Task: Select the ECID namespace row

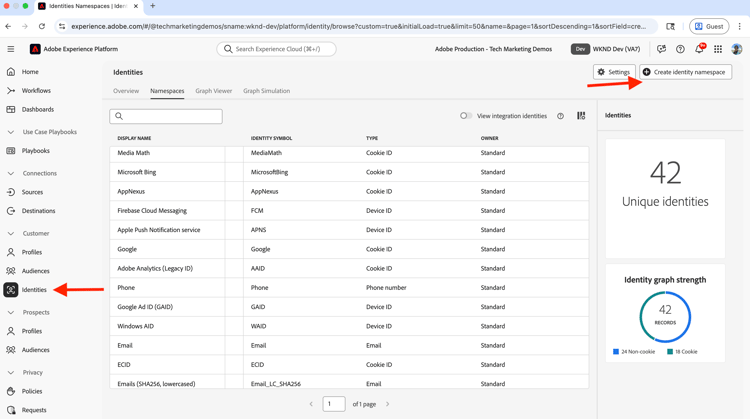Action: [349, 364]
